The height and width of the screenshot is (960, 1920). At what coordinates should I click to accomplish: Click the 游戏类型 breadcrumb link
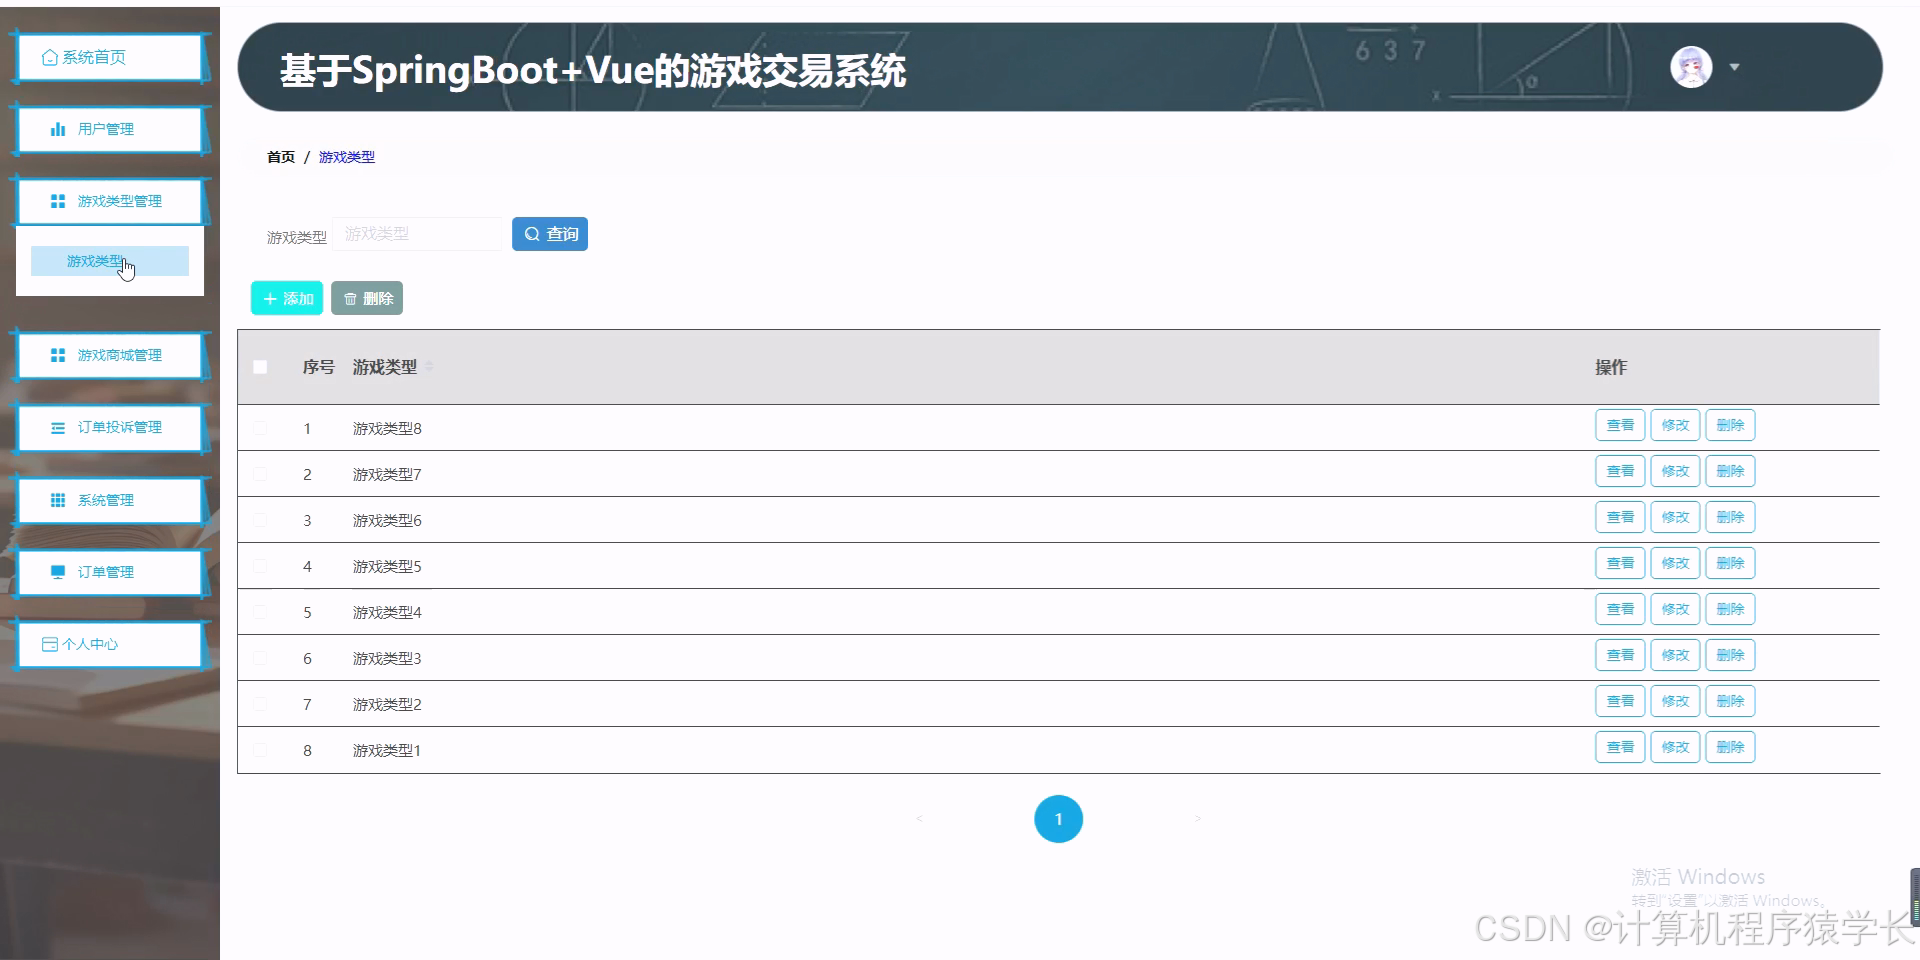[x=347, y=157]
